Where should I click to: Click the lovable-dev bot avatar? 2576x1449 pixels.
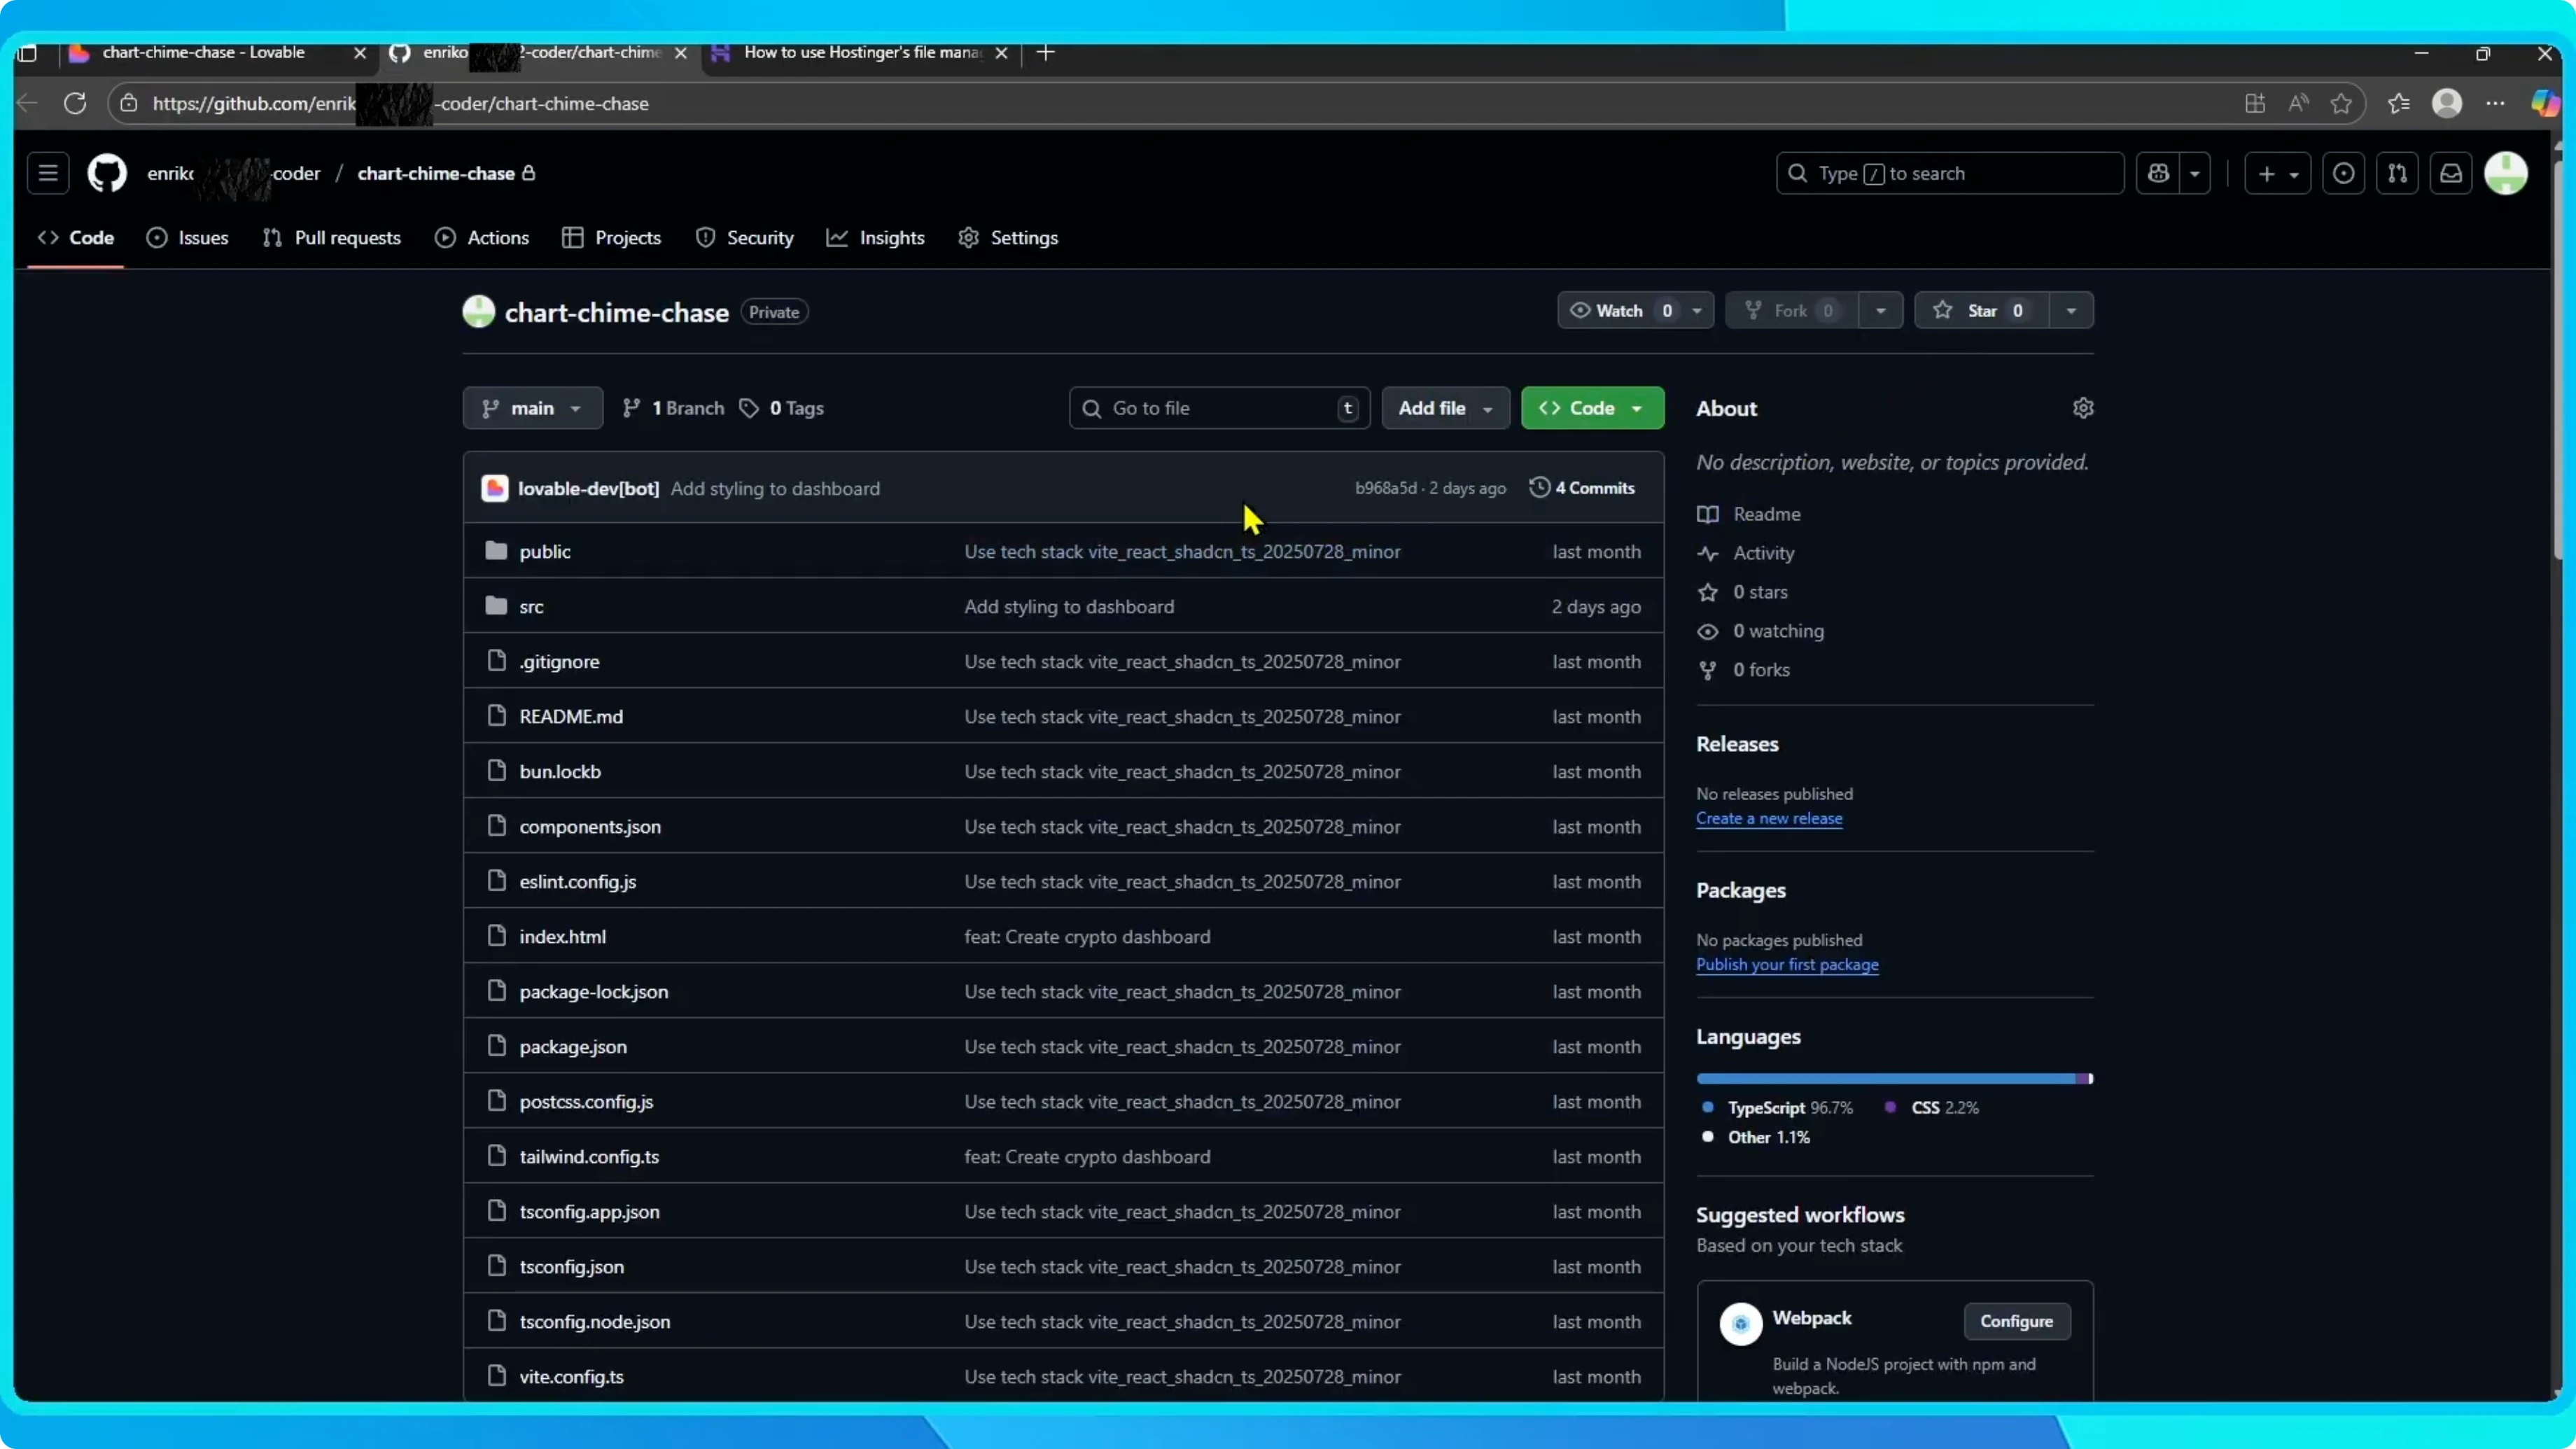pyautogui.click(x=495, y=488)
